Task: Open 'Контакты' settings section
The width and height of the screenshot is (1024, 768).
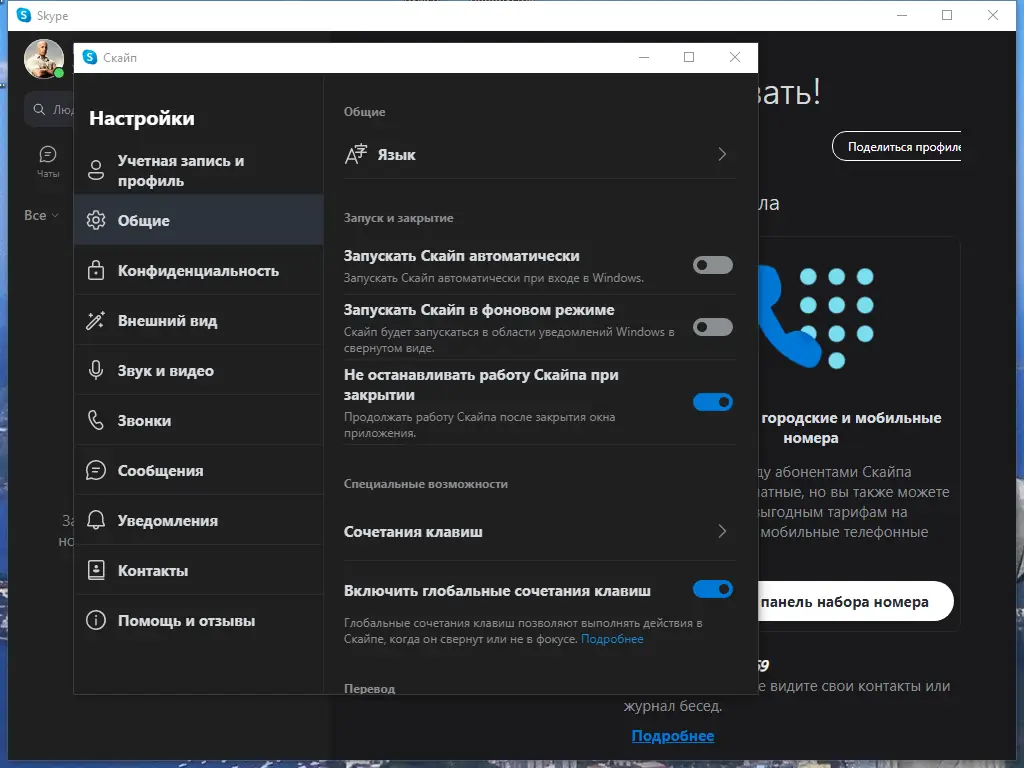Action: pyautogui.click(x=199, y=570)
